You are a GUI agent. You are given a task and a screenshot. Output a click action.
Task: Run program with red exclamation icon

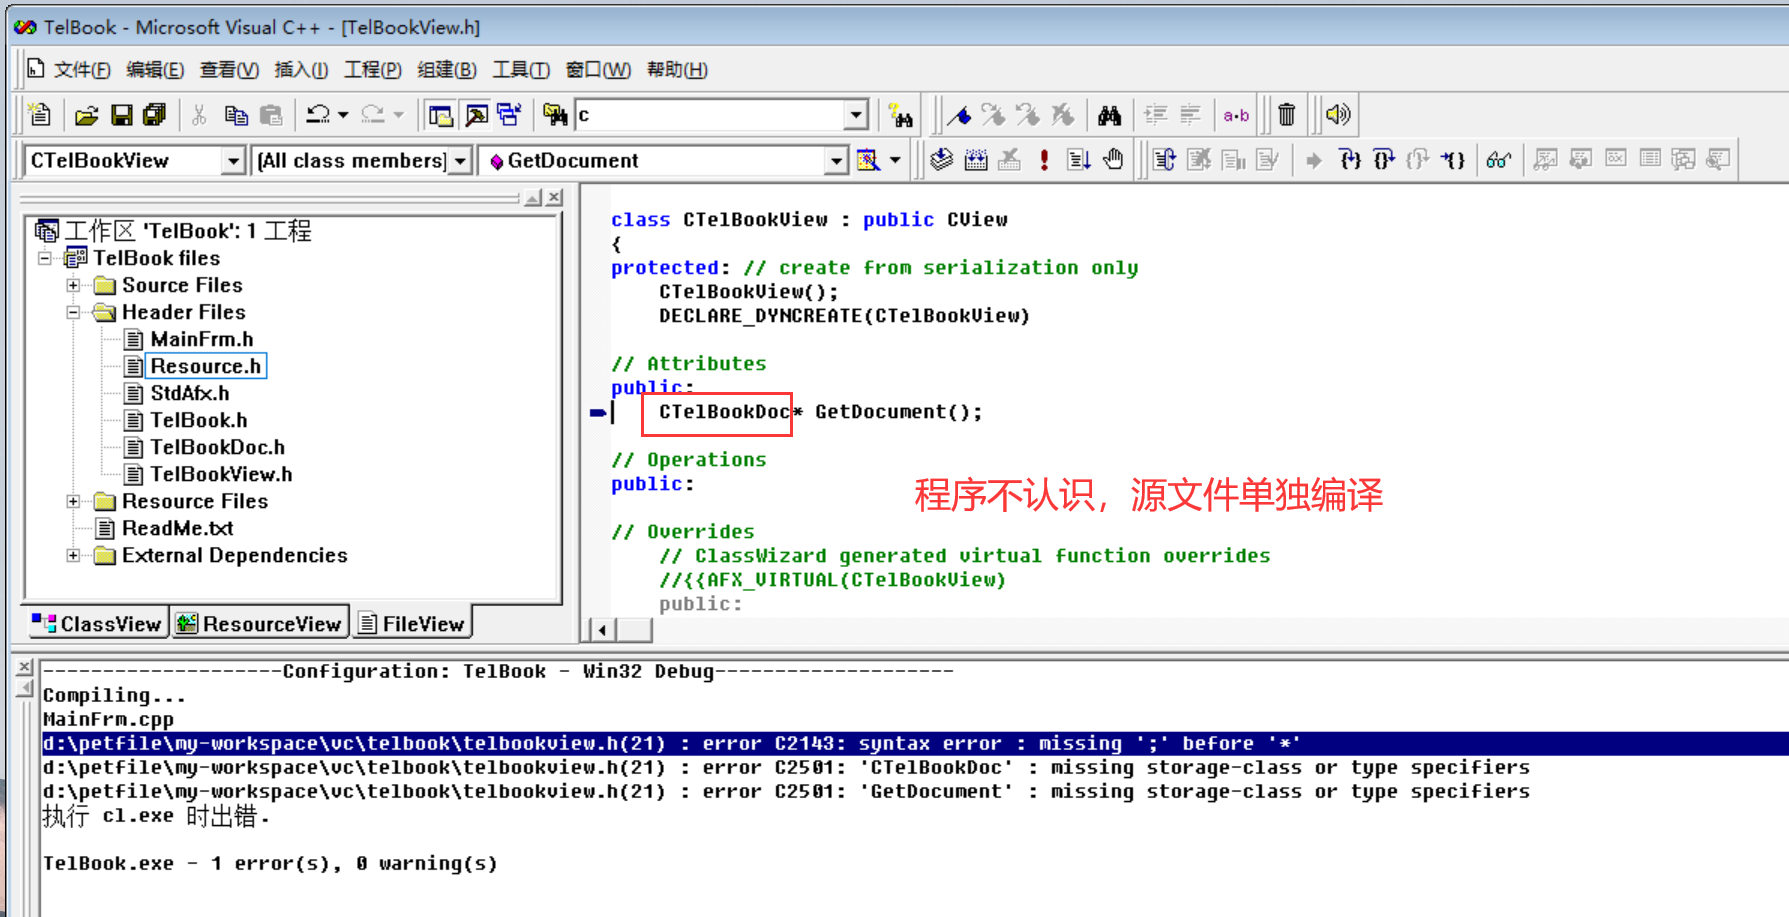(1044, 160)
